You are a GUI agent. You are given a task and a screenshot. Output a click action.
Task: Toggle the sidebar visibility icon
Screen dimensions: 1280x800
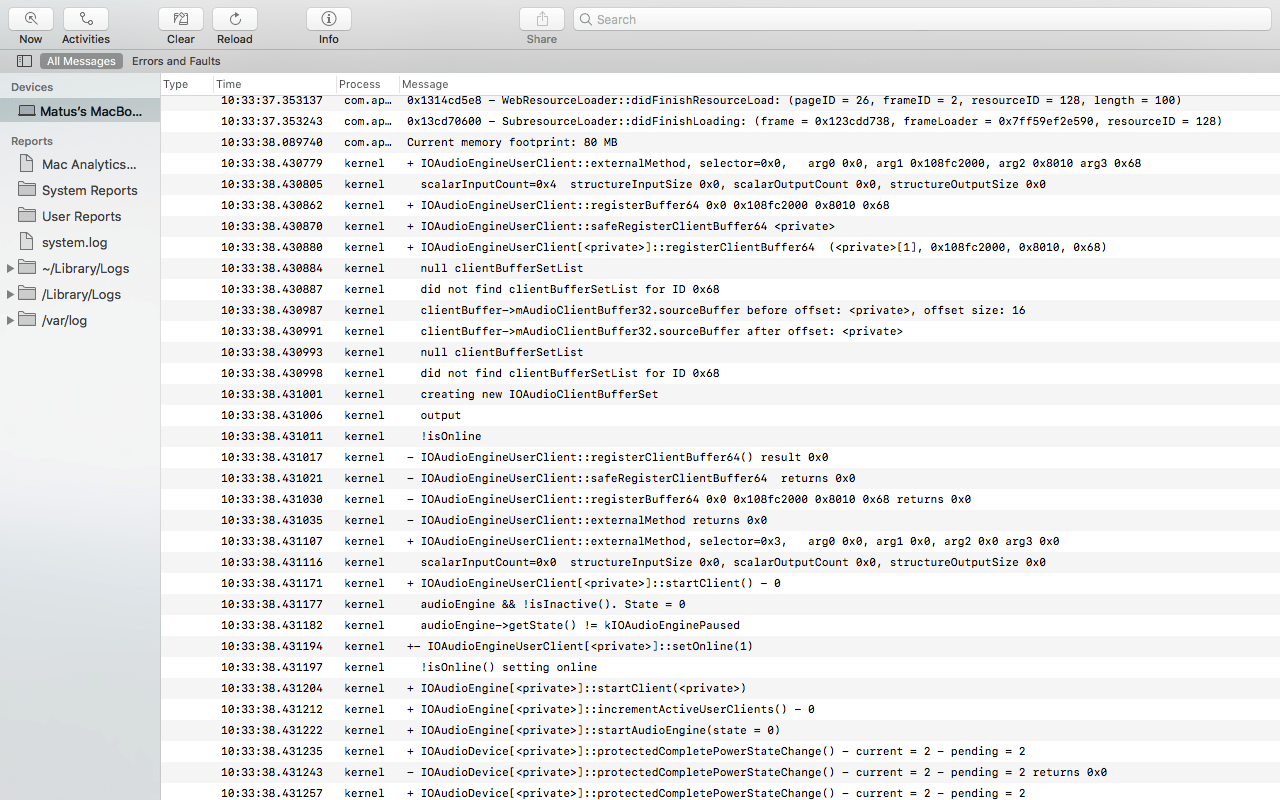tap(24, 61)
